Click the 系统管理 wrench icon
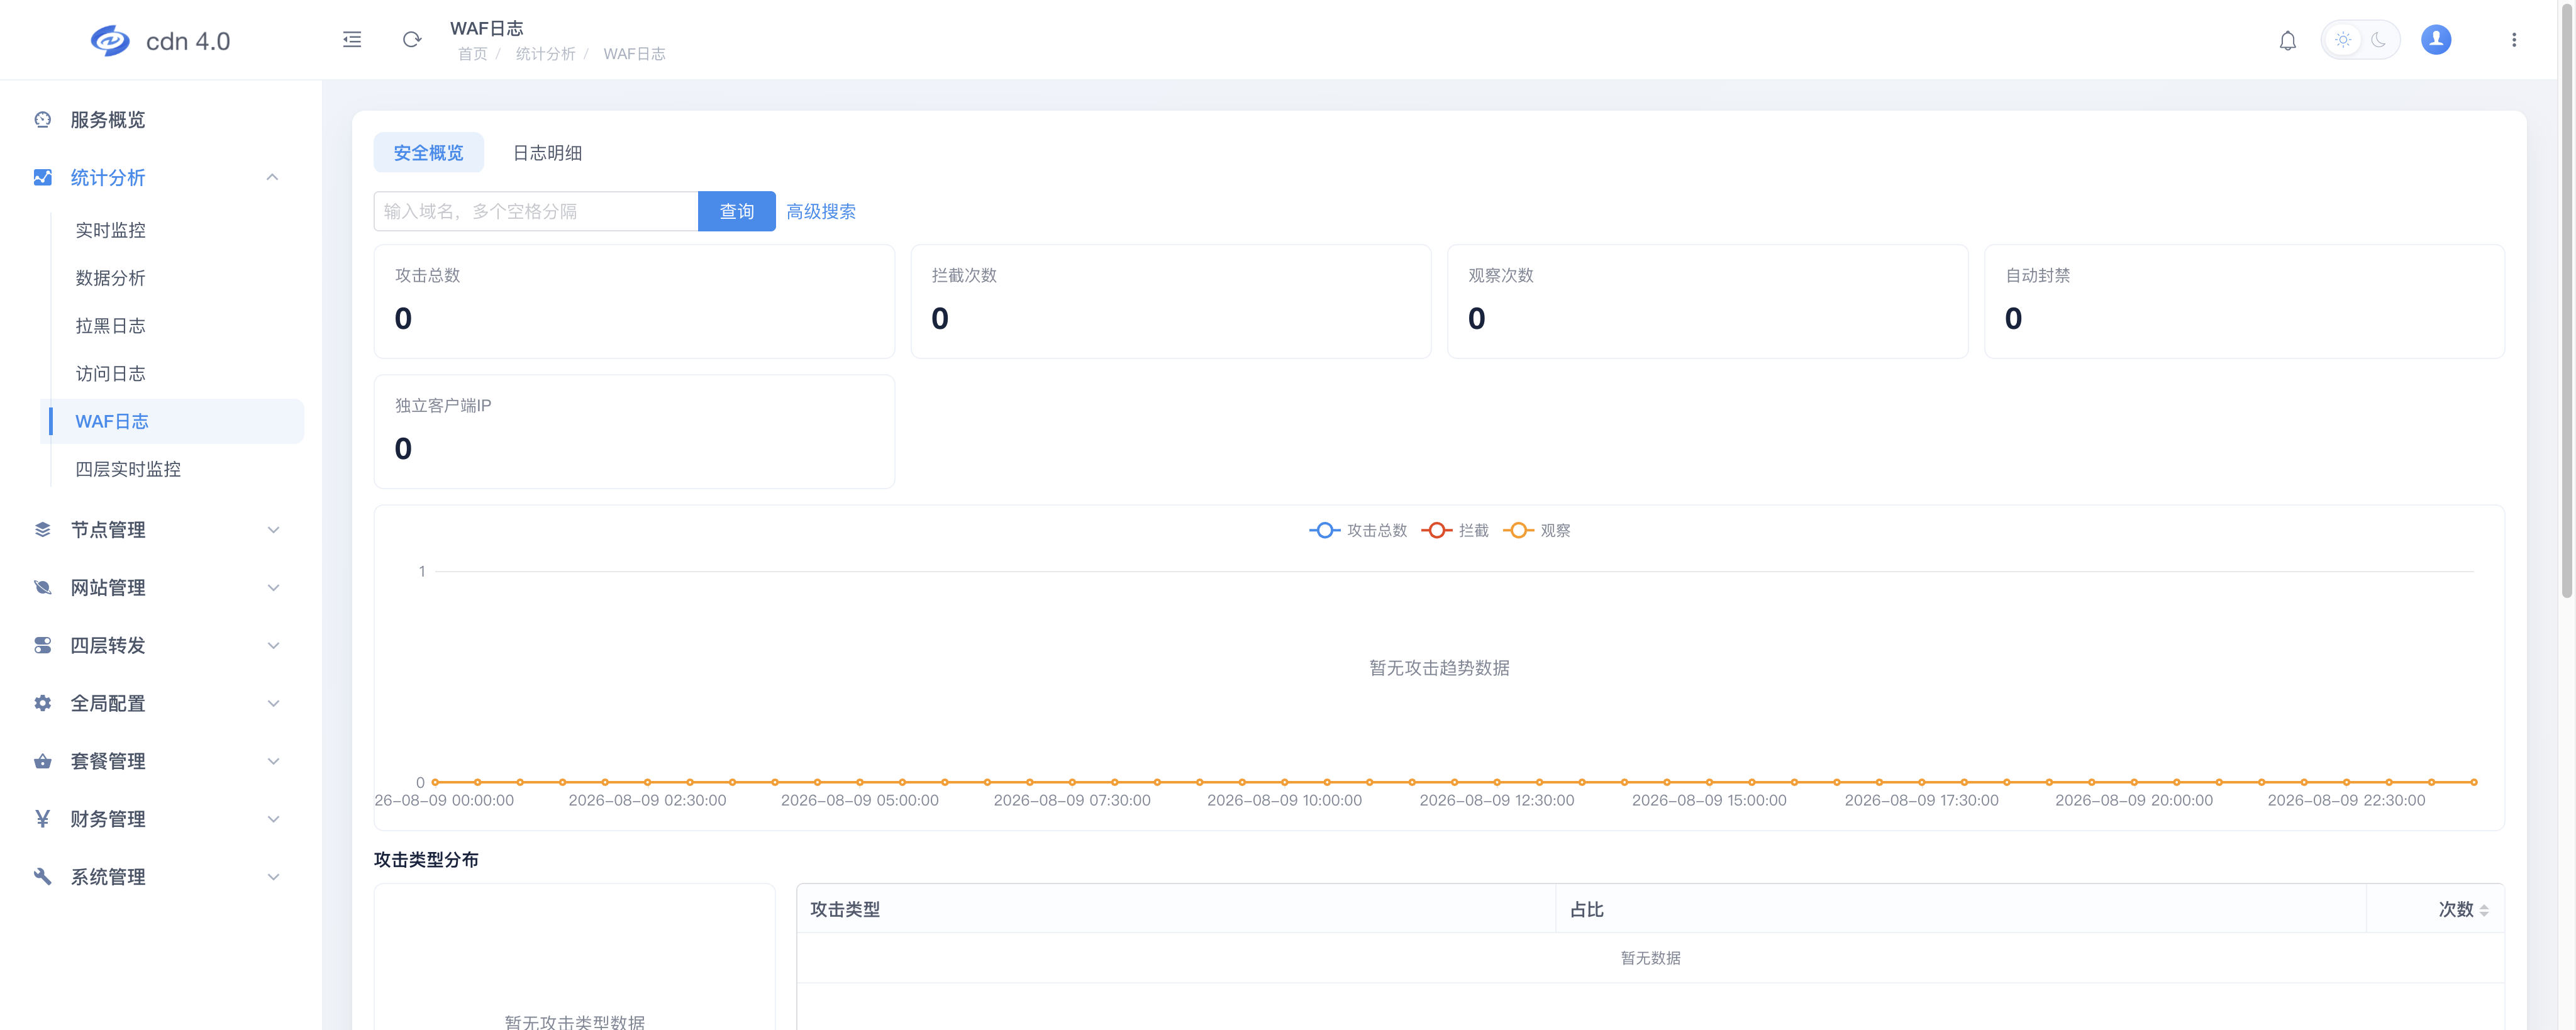This screenshot has height=1030, width=2576. click(42, 877)
